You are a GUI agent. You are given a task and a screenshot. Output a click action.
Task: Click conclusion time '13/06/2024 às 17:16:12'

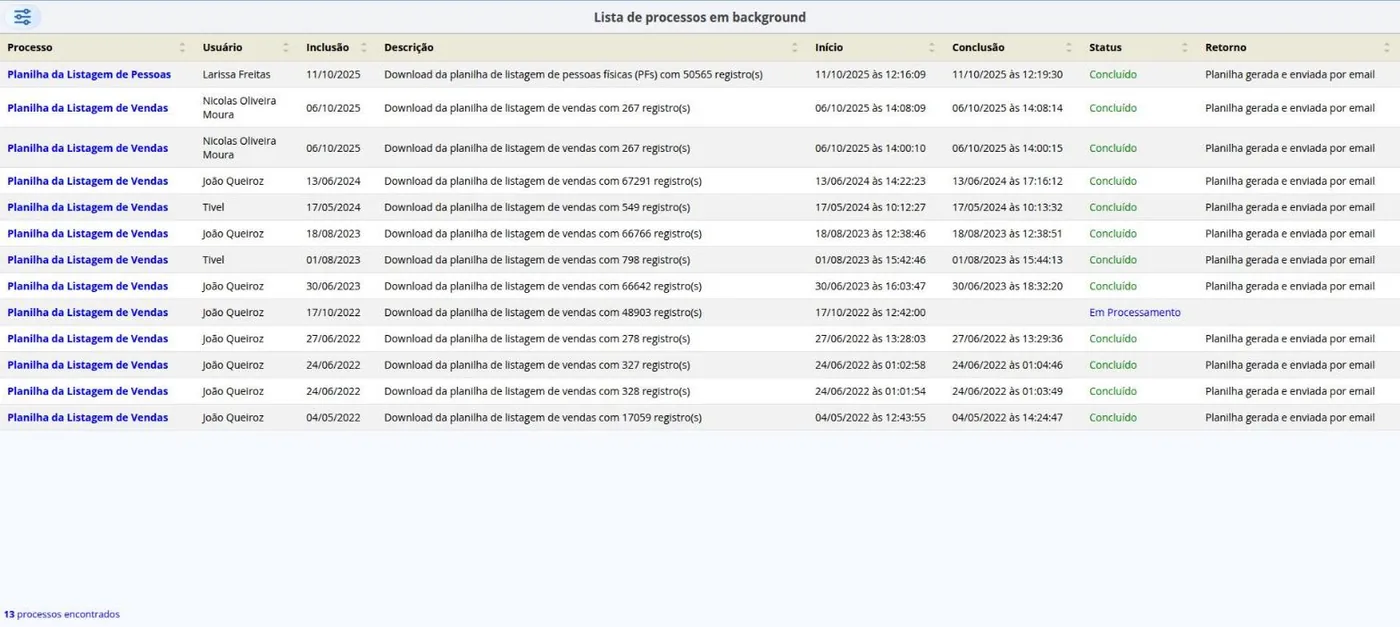click(x=1007, y=181)
